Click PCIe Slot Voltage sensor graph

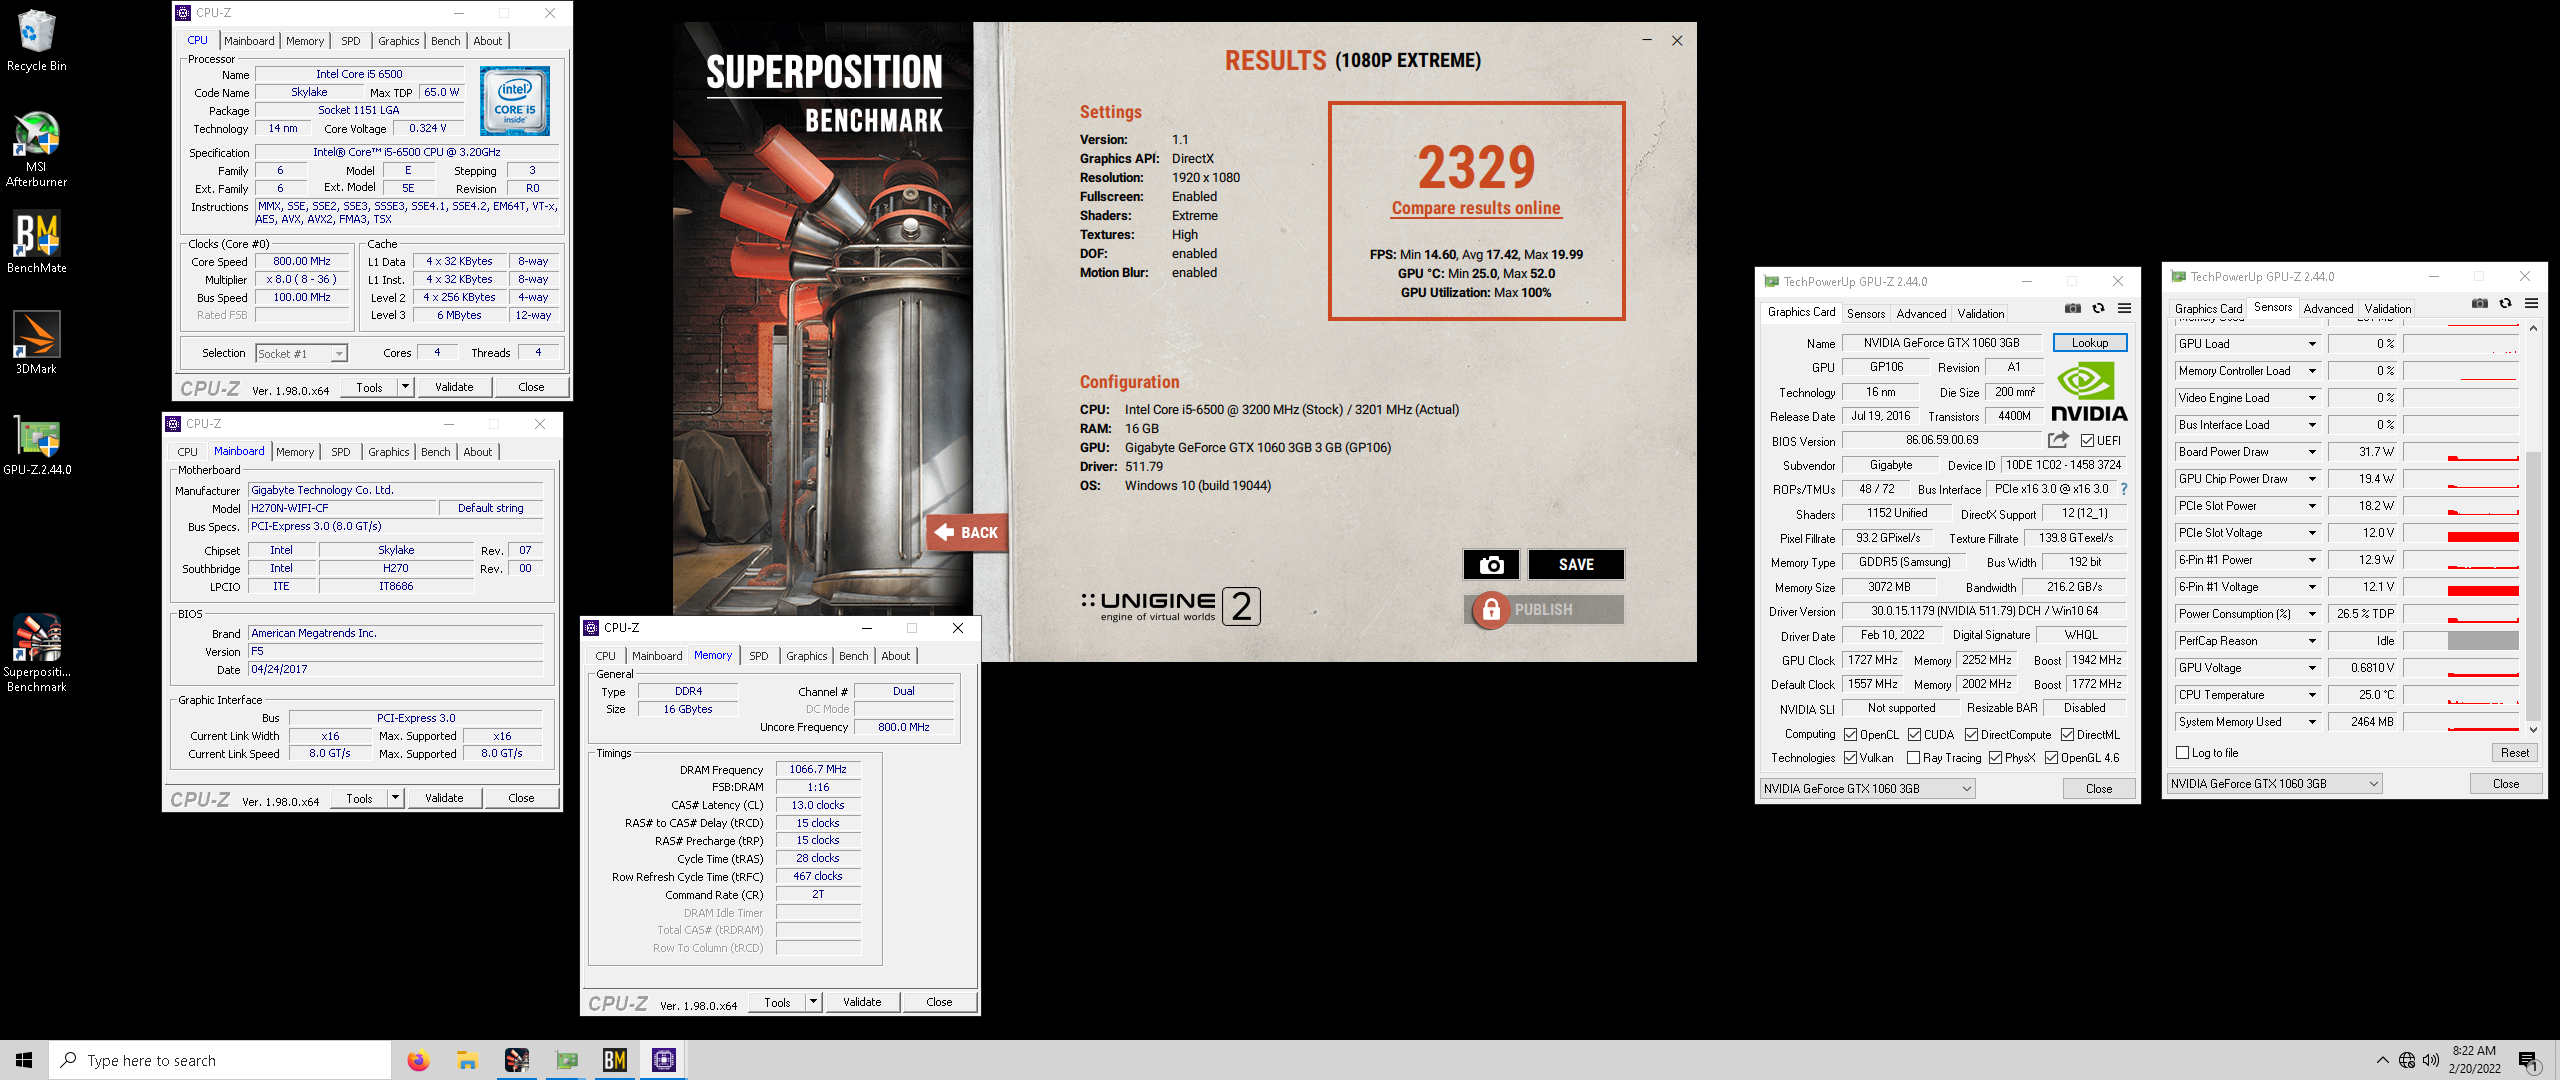2461,533
